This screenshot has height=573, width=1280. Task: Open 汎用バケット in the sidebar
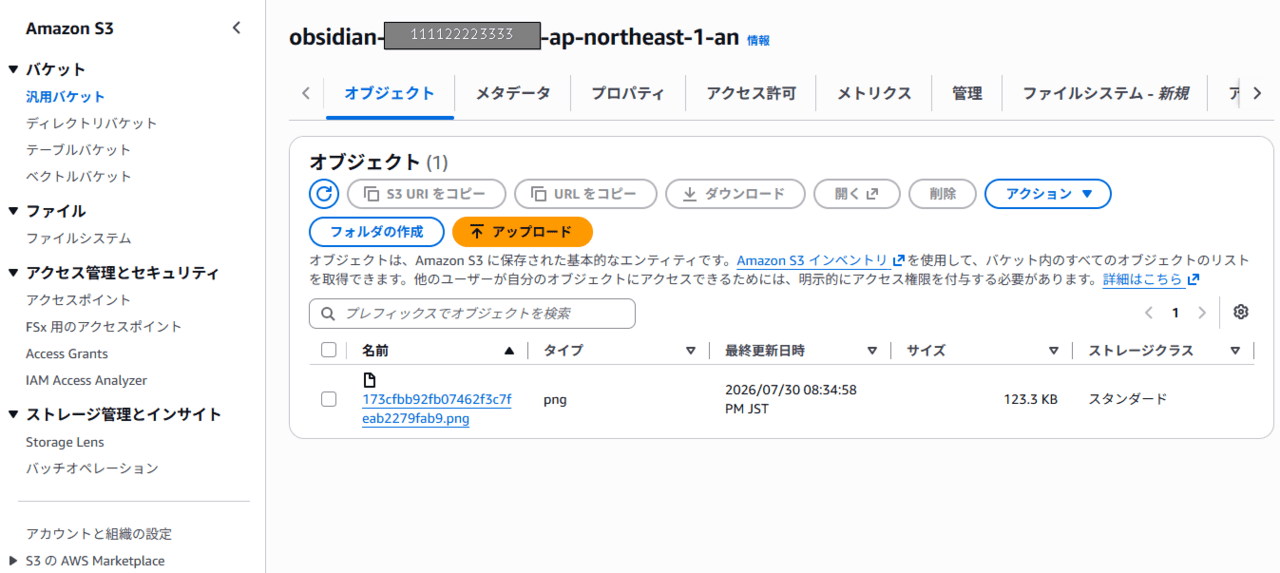[65, 97]
